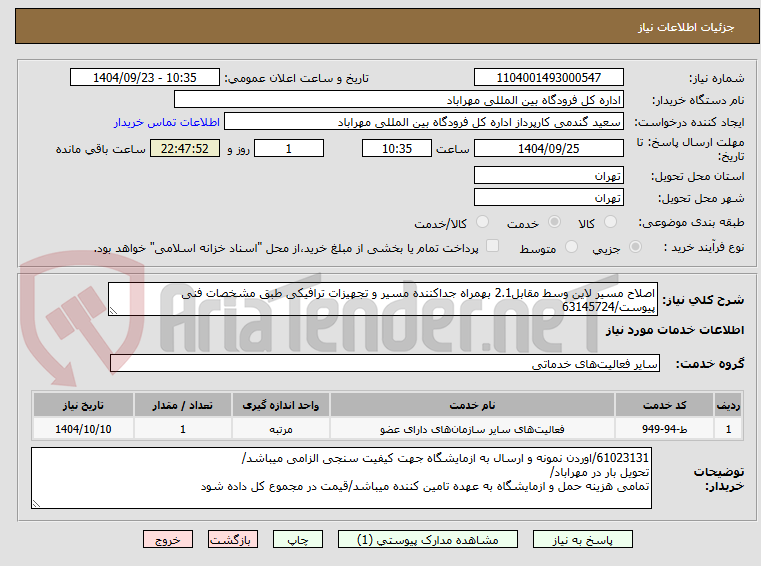Click the ایجاد کننده درخواست field

[424, 122]
